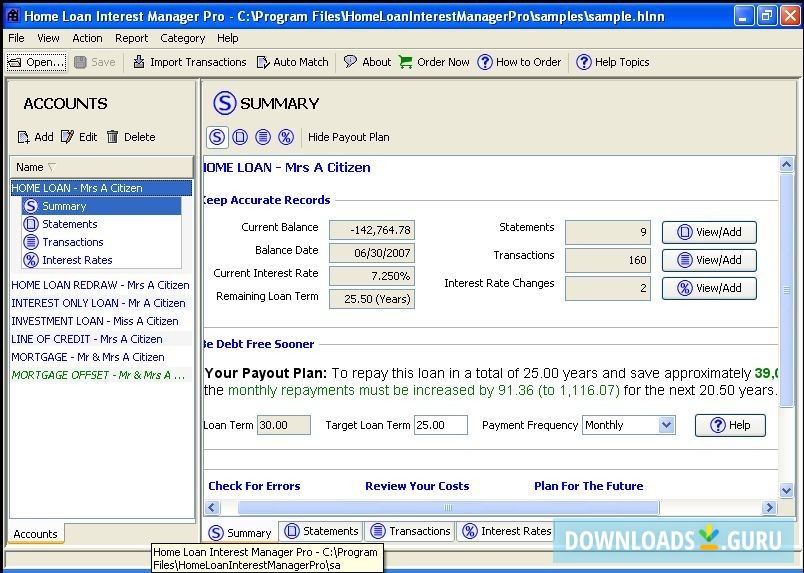
Task: Select LINE OF CREDIT - Mrs A Citizen
Action: pos(102,339)
